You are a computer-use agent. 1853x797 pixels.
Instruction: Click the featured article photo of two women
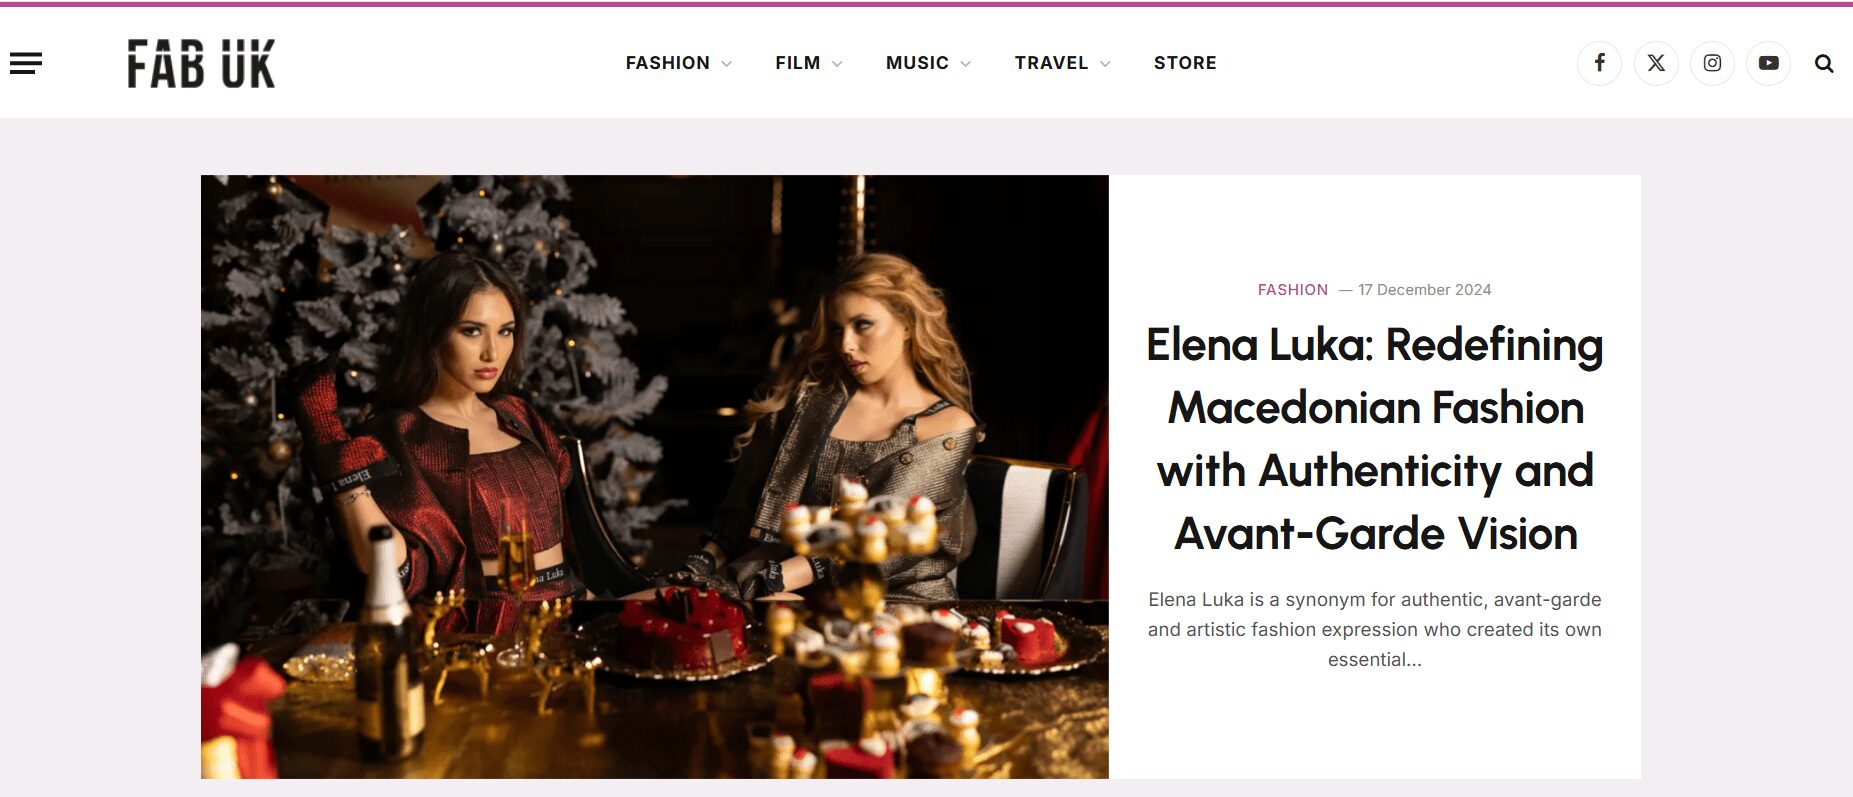click(655, 477)
